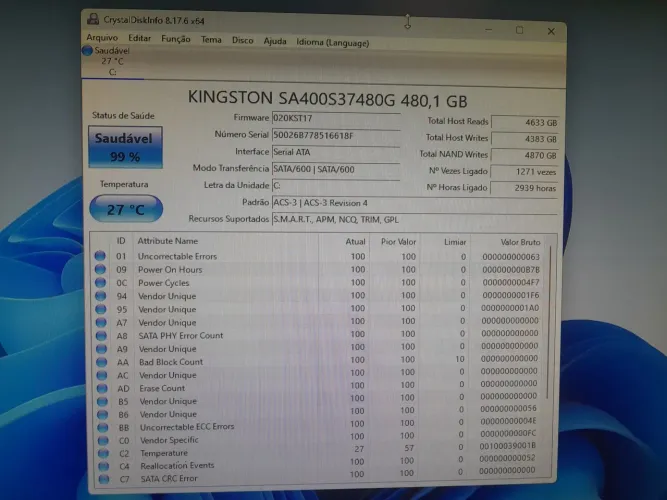Select the Power Cycles attribute name
Viewport: 667px width, 500px height.
tap(163, 283)
